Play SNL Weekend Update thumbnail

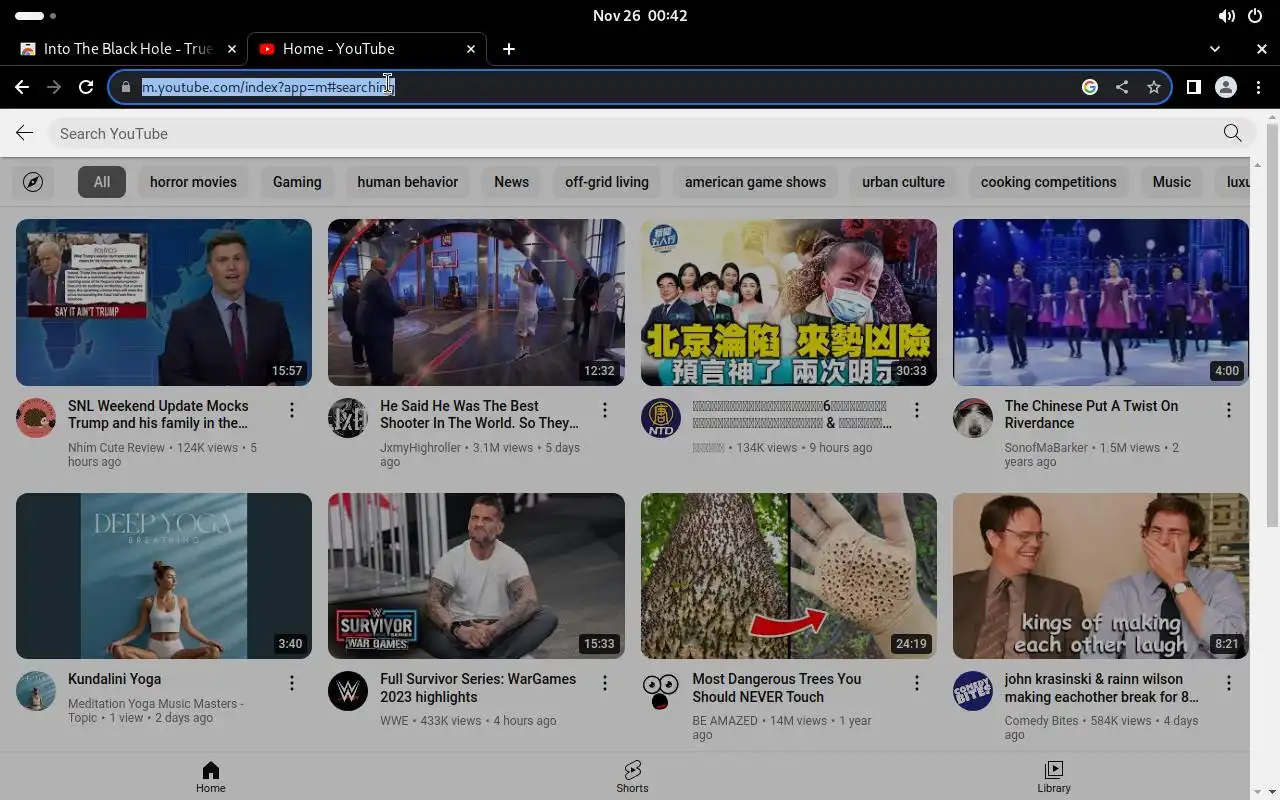pos(164,302)
